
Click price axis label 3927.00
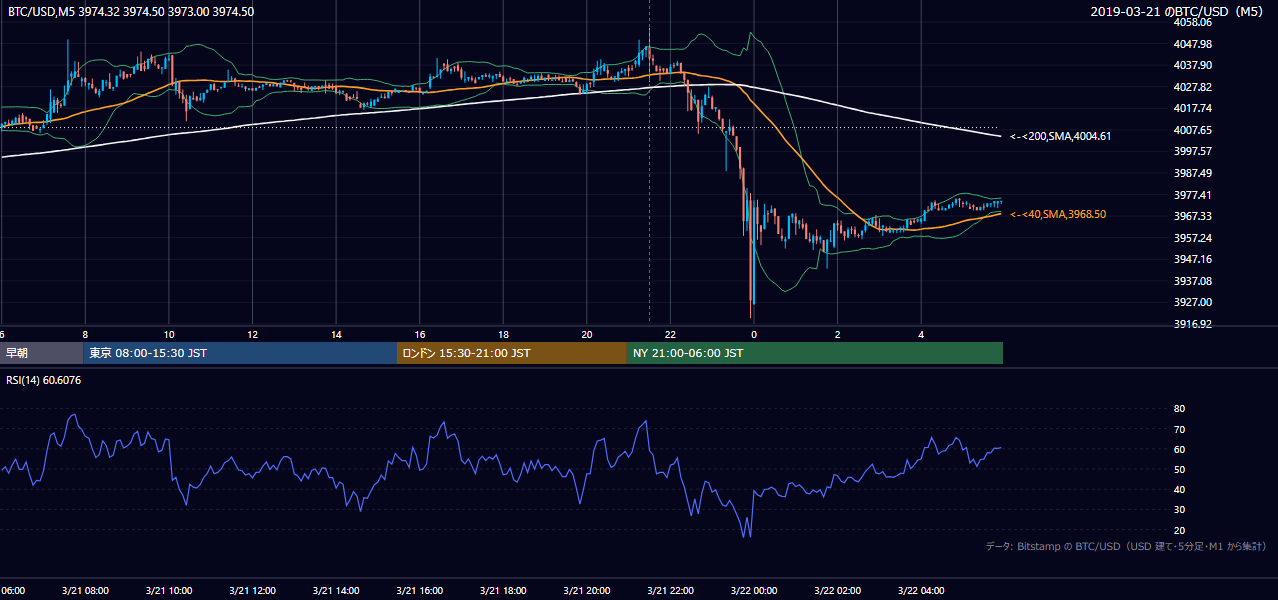[x=1193, y=302]
